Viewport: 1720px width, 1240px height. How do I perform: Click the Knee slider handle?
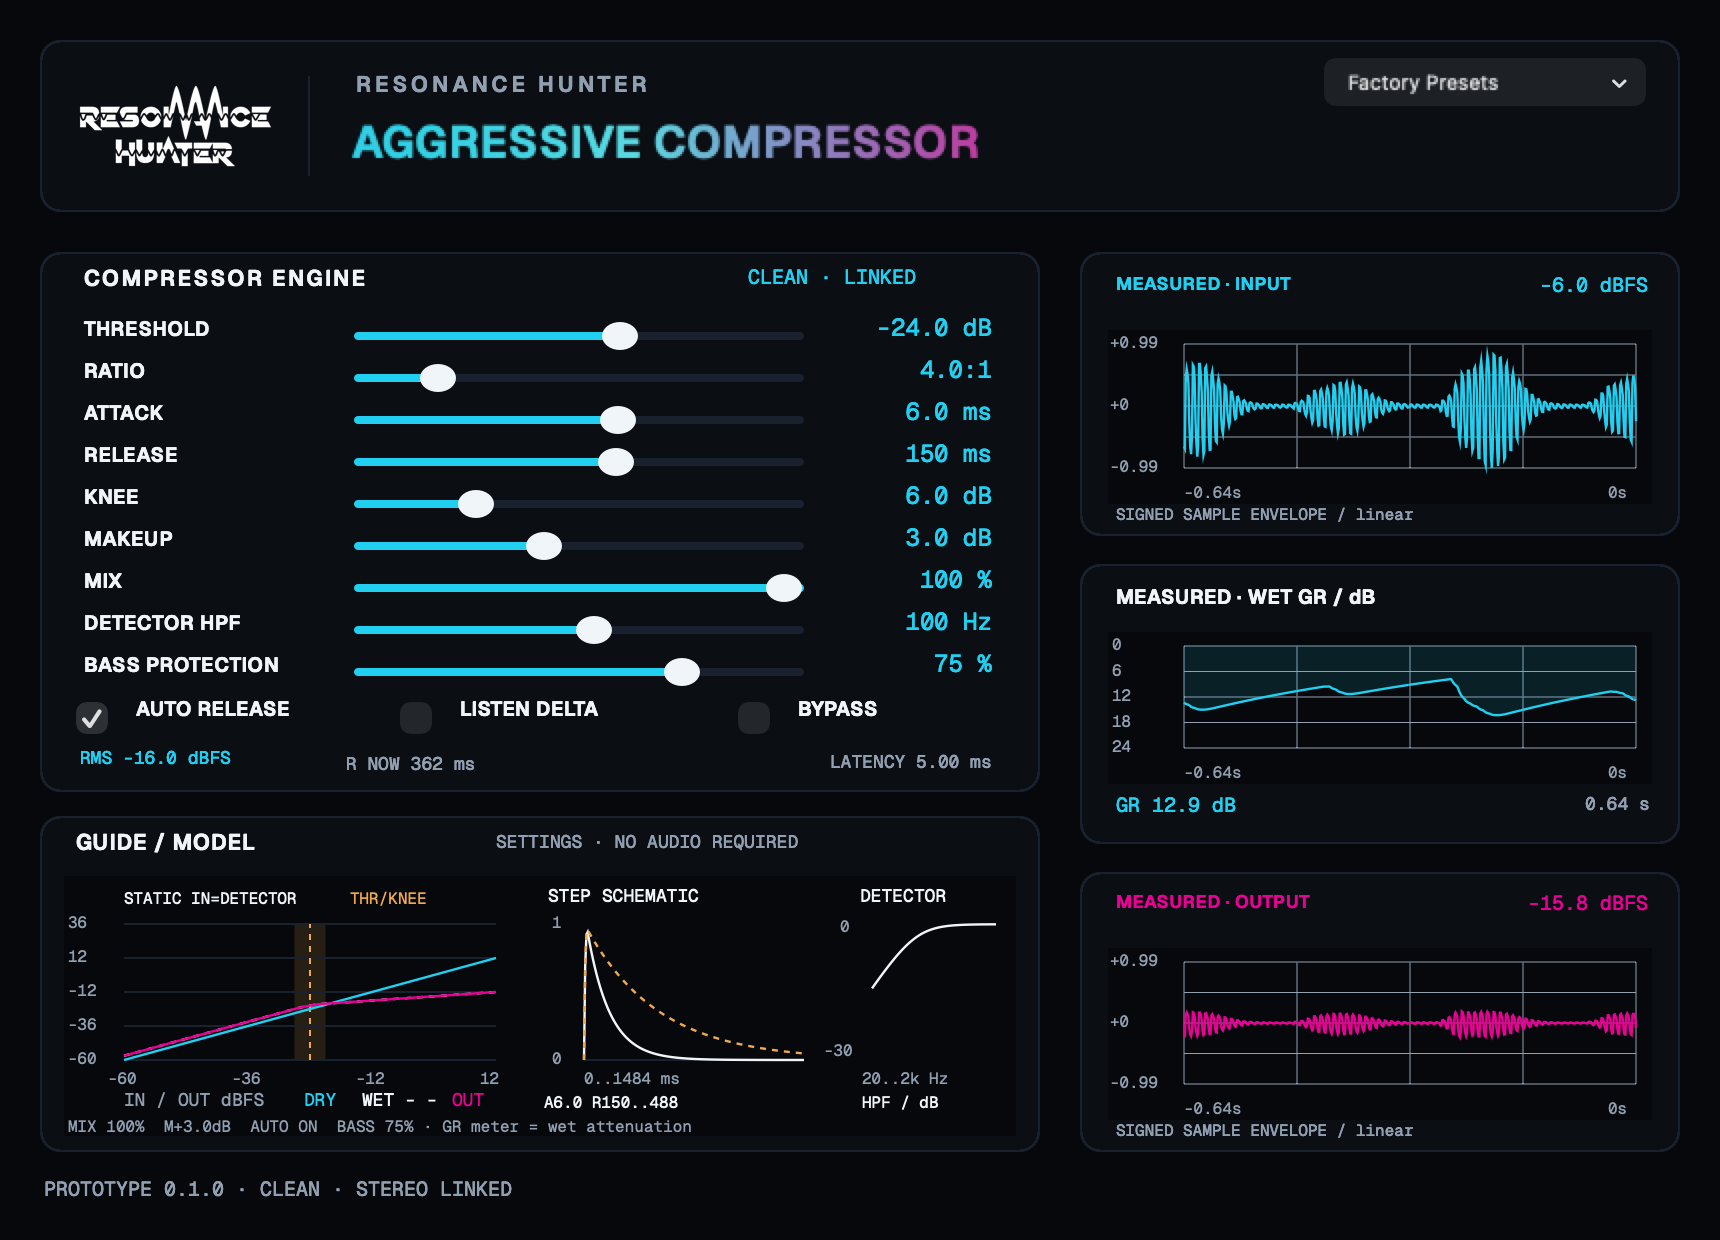pyautogui.click(x=476, y=504)
